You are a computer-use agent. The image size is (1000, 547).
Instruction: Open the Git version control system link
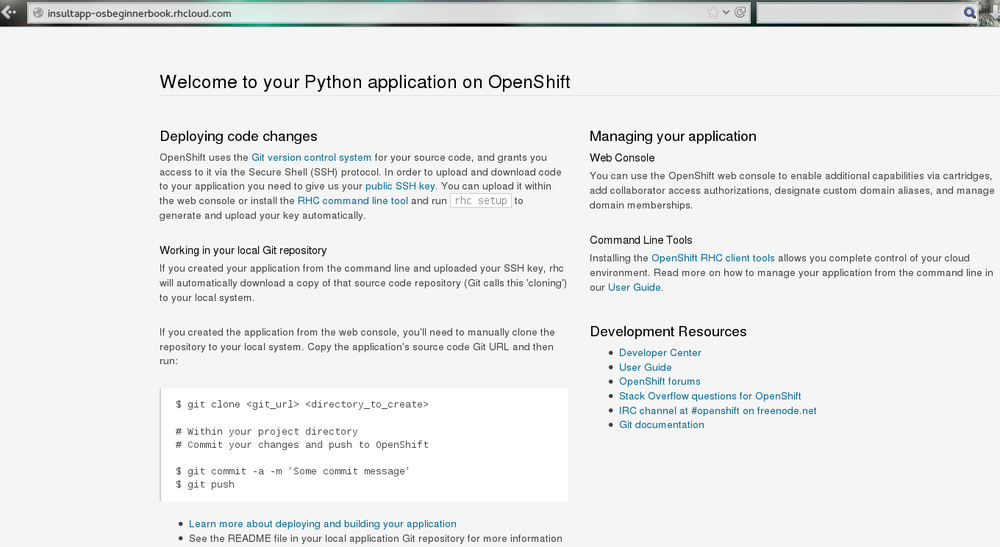coord(311,157)
